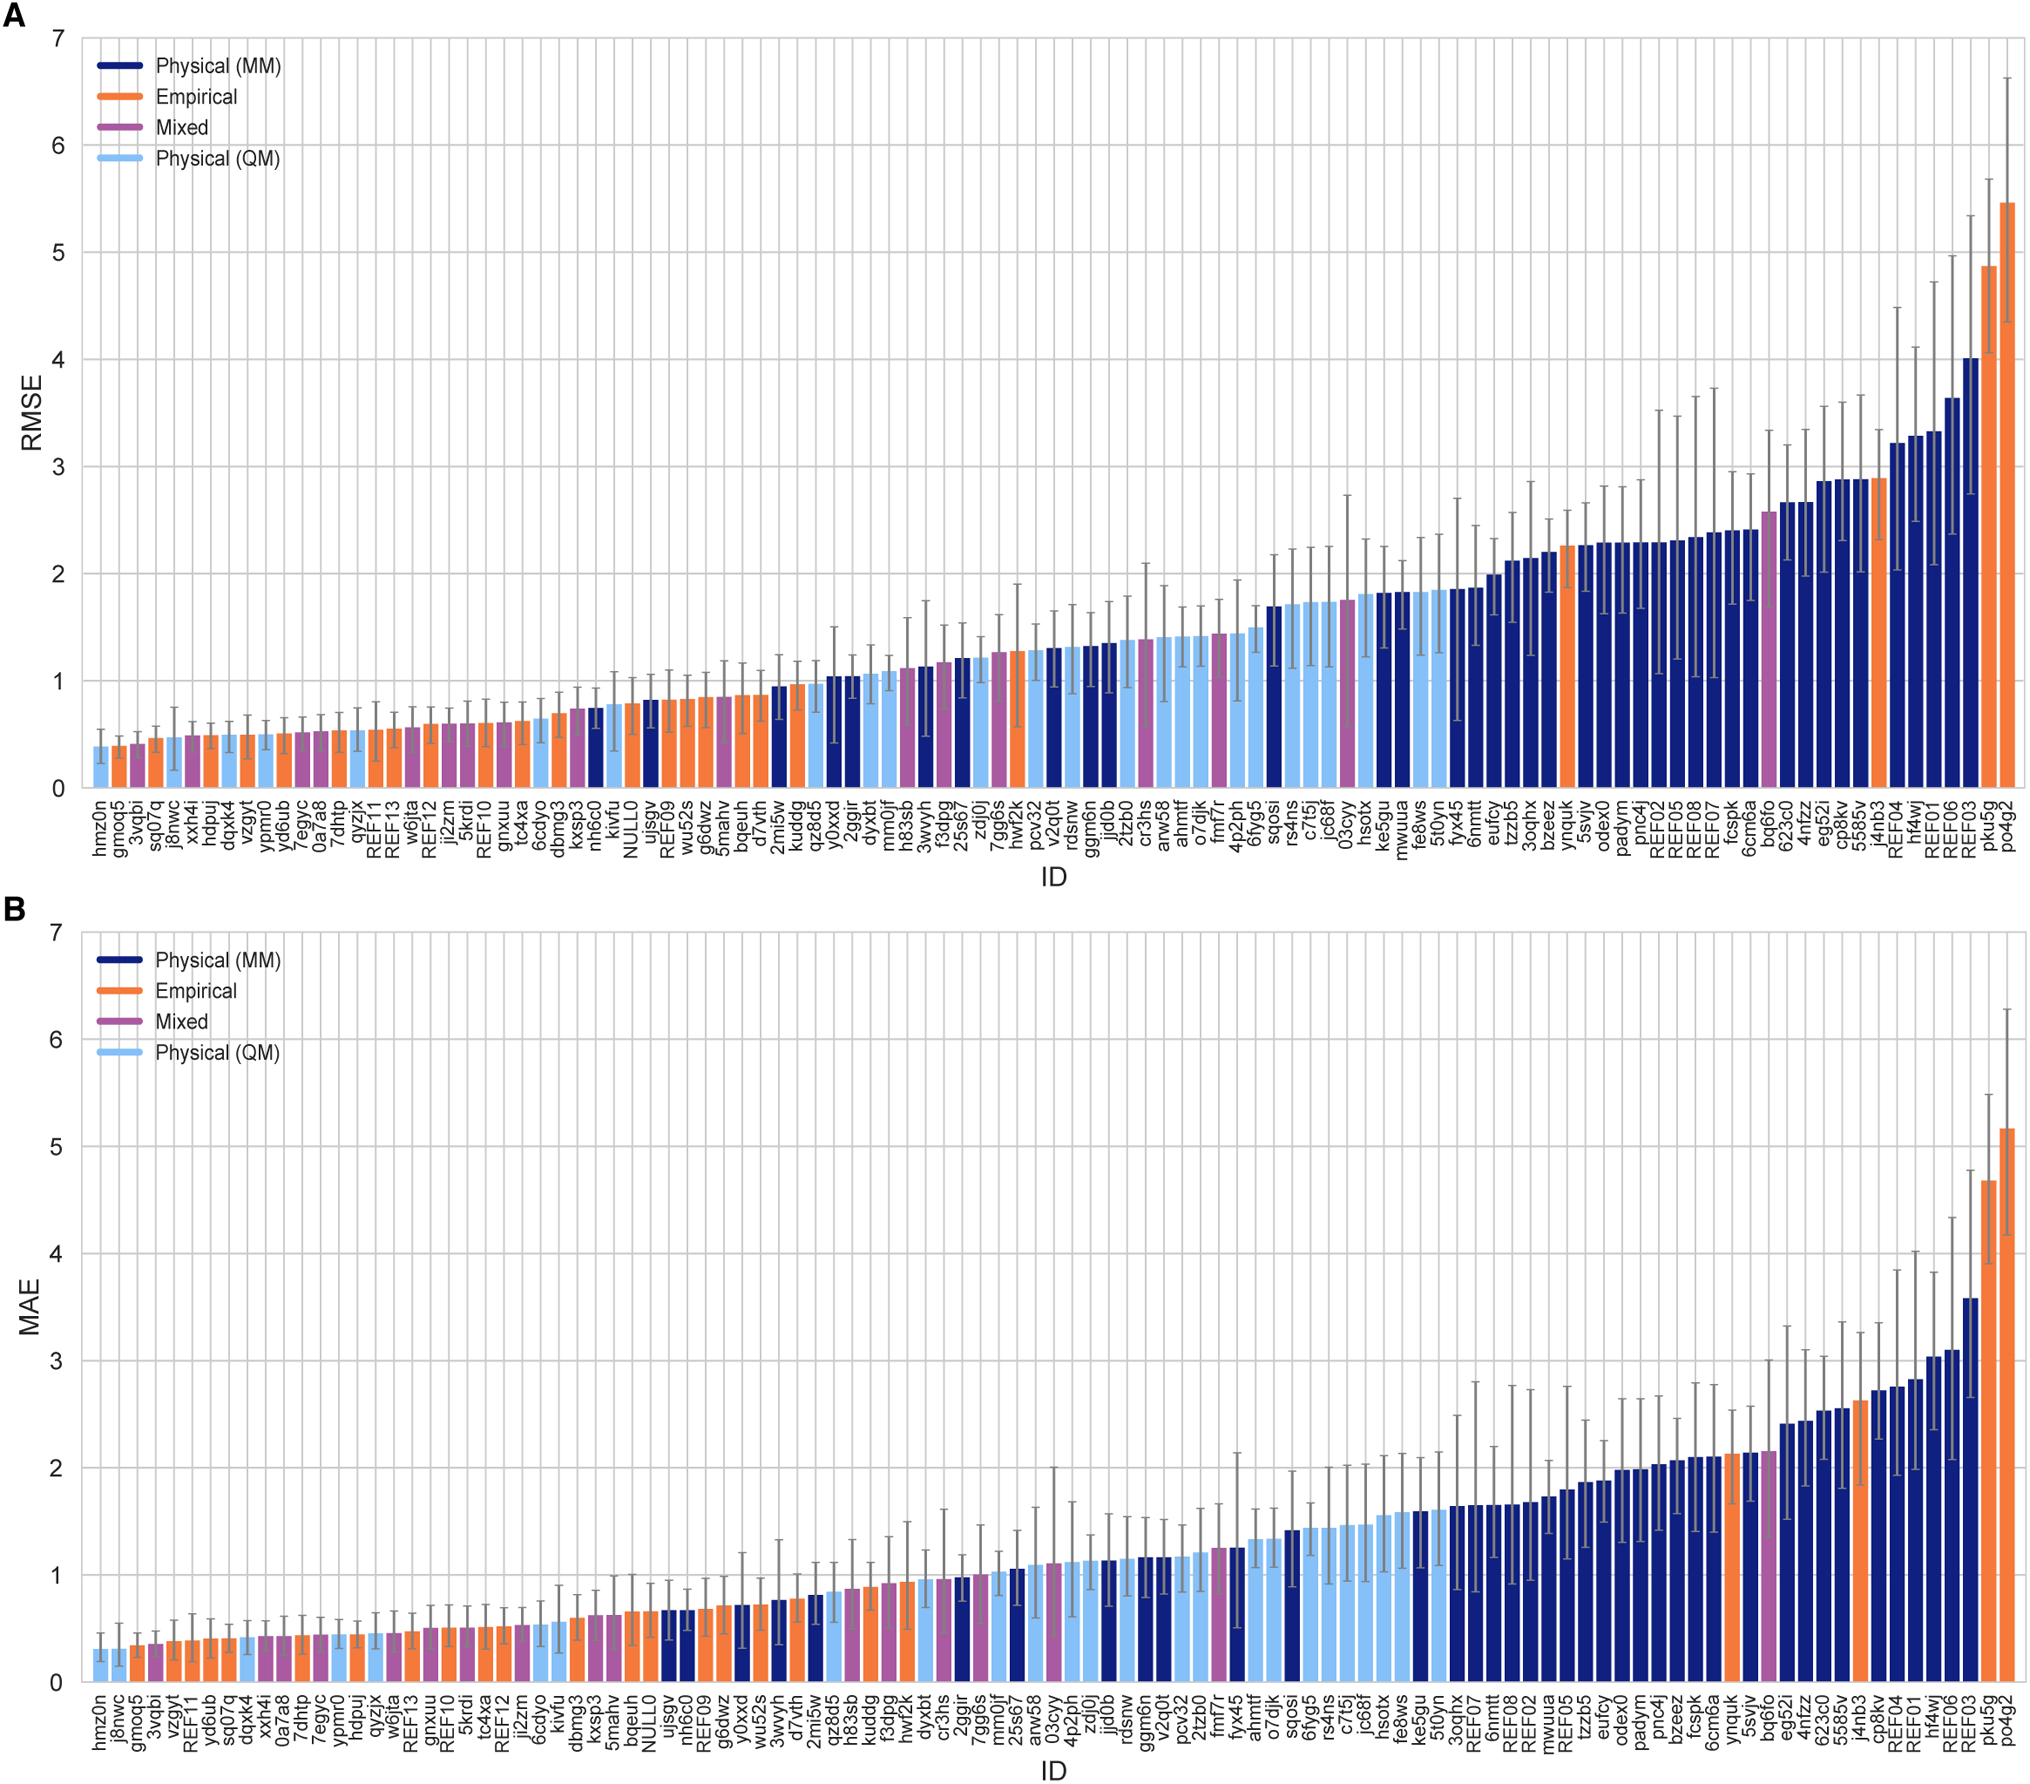Screen dimensions: 2030x1784
Task: Click the dark blue REF03 bar in the MAE chart
Action: pyautogui.click(x=1971, y=1490)
